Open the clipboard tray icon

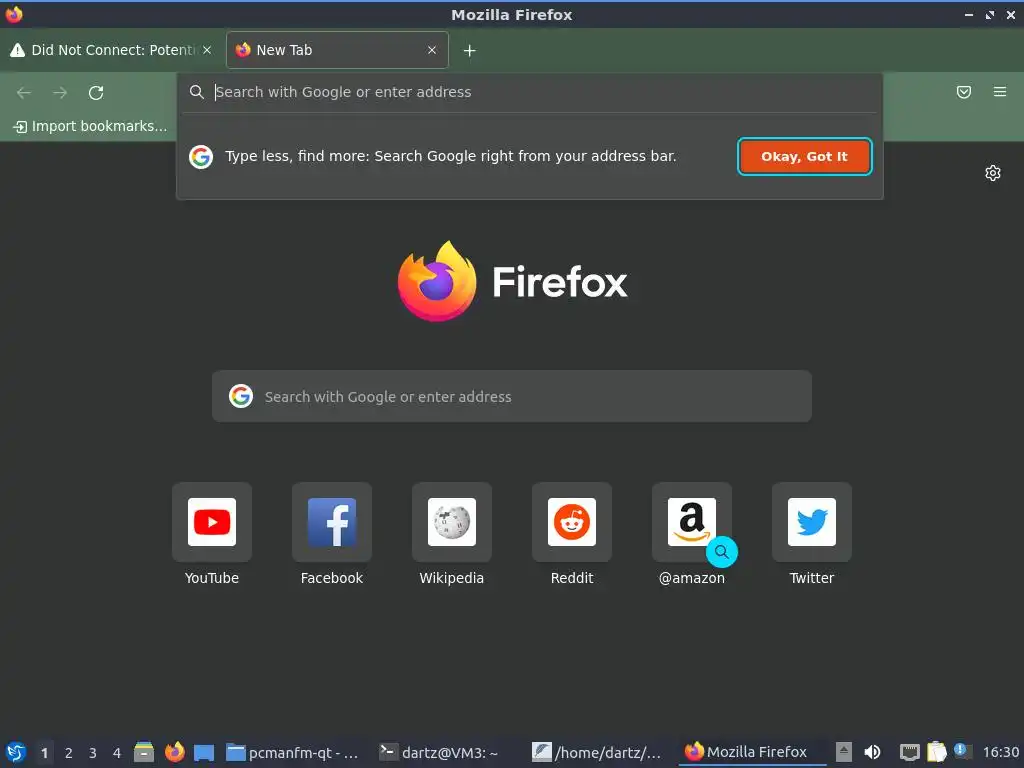coord(936,752)
